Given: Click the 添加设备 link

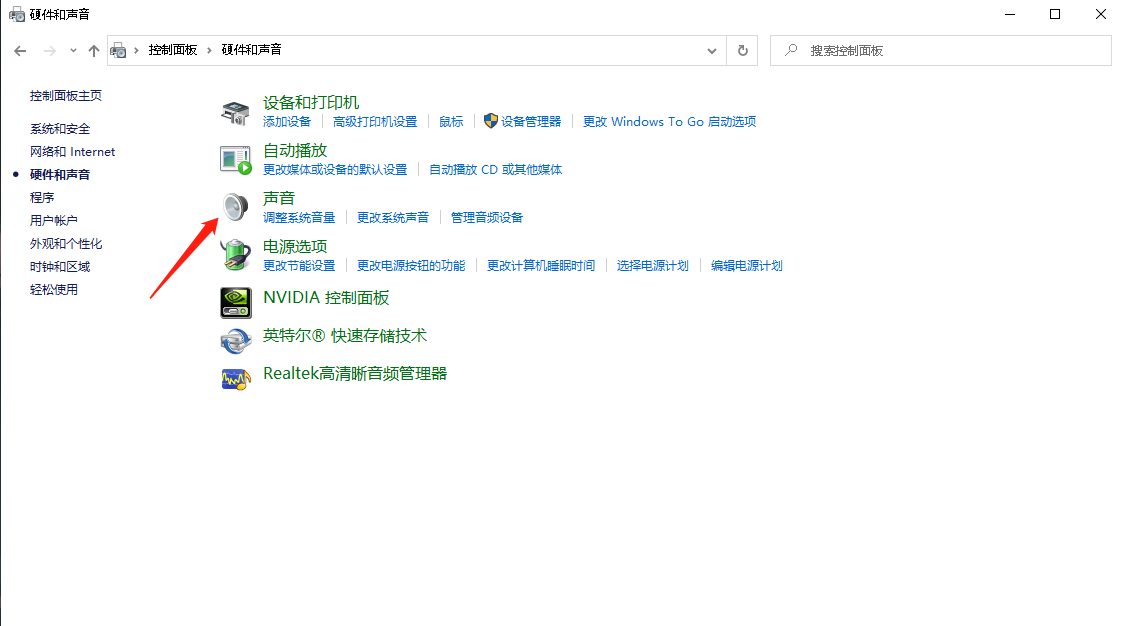Looking at the screenshot, I should pos(287,122).
